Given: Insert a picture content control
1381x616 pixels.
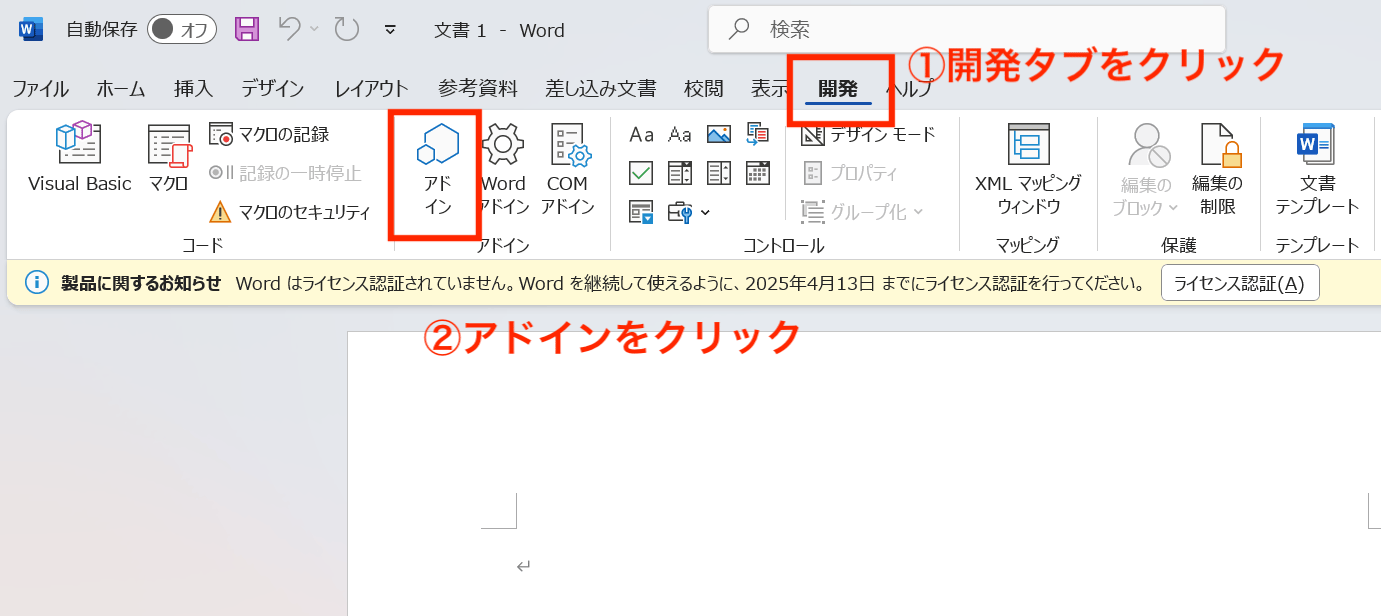Looking at the screenshot, I should [x=719, y=134].
